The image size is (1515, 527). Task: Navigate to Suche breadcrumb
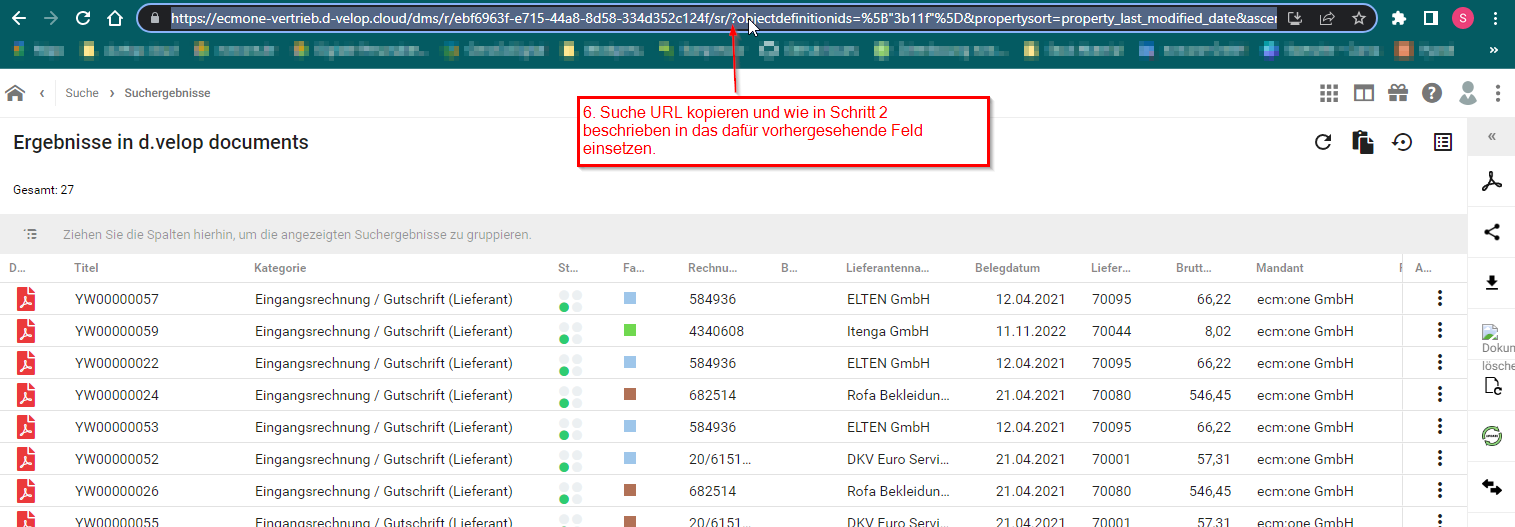[82, 93]
